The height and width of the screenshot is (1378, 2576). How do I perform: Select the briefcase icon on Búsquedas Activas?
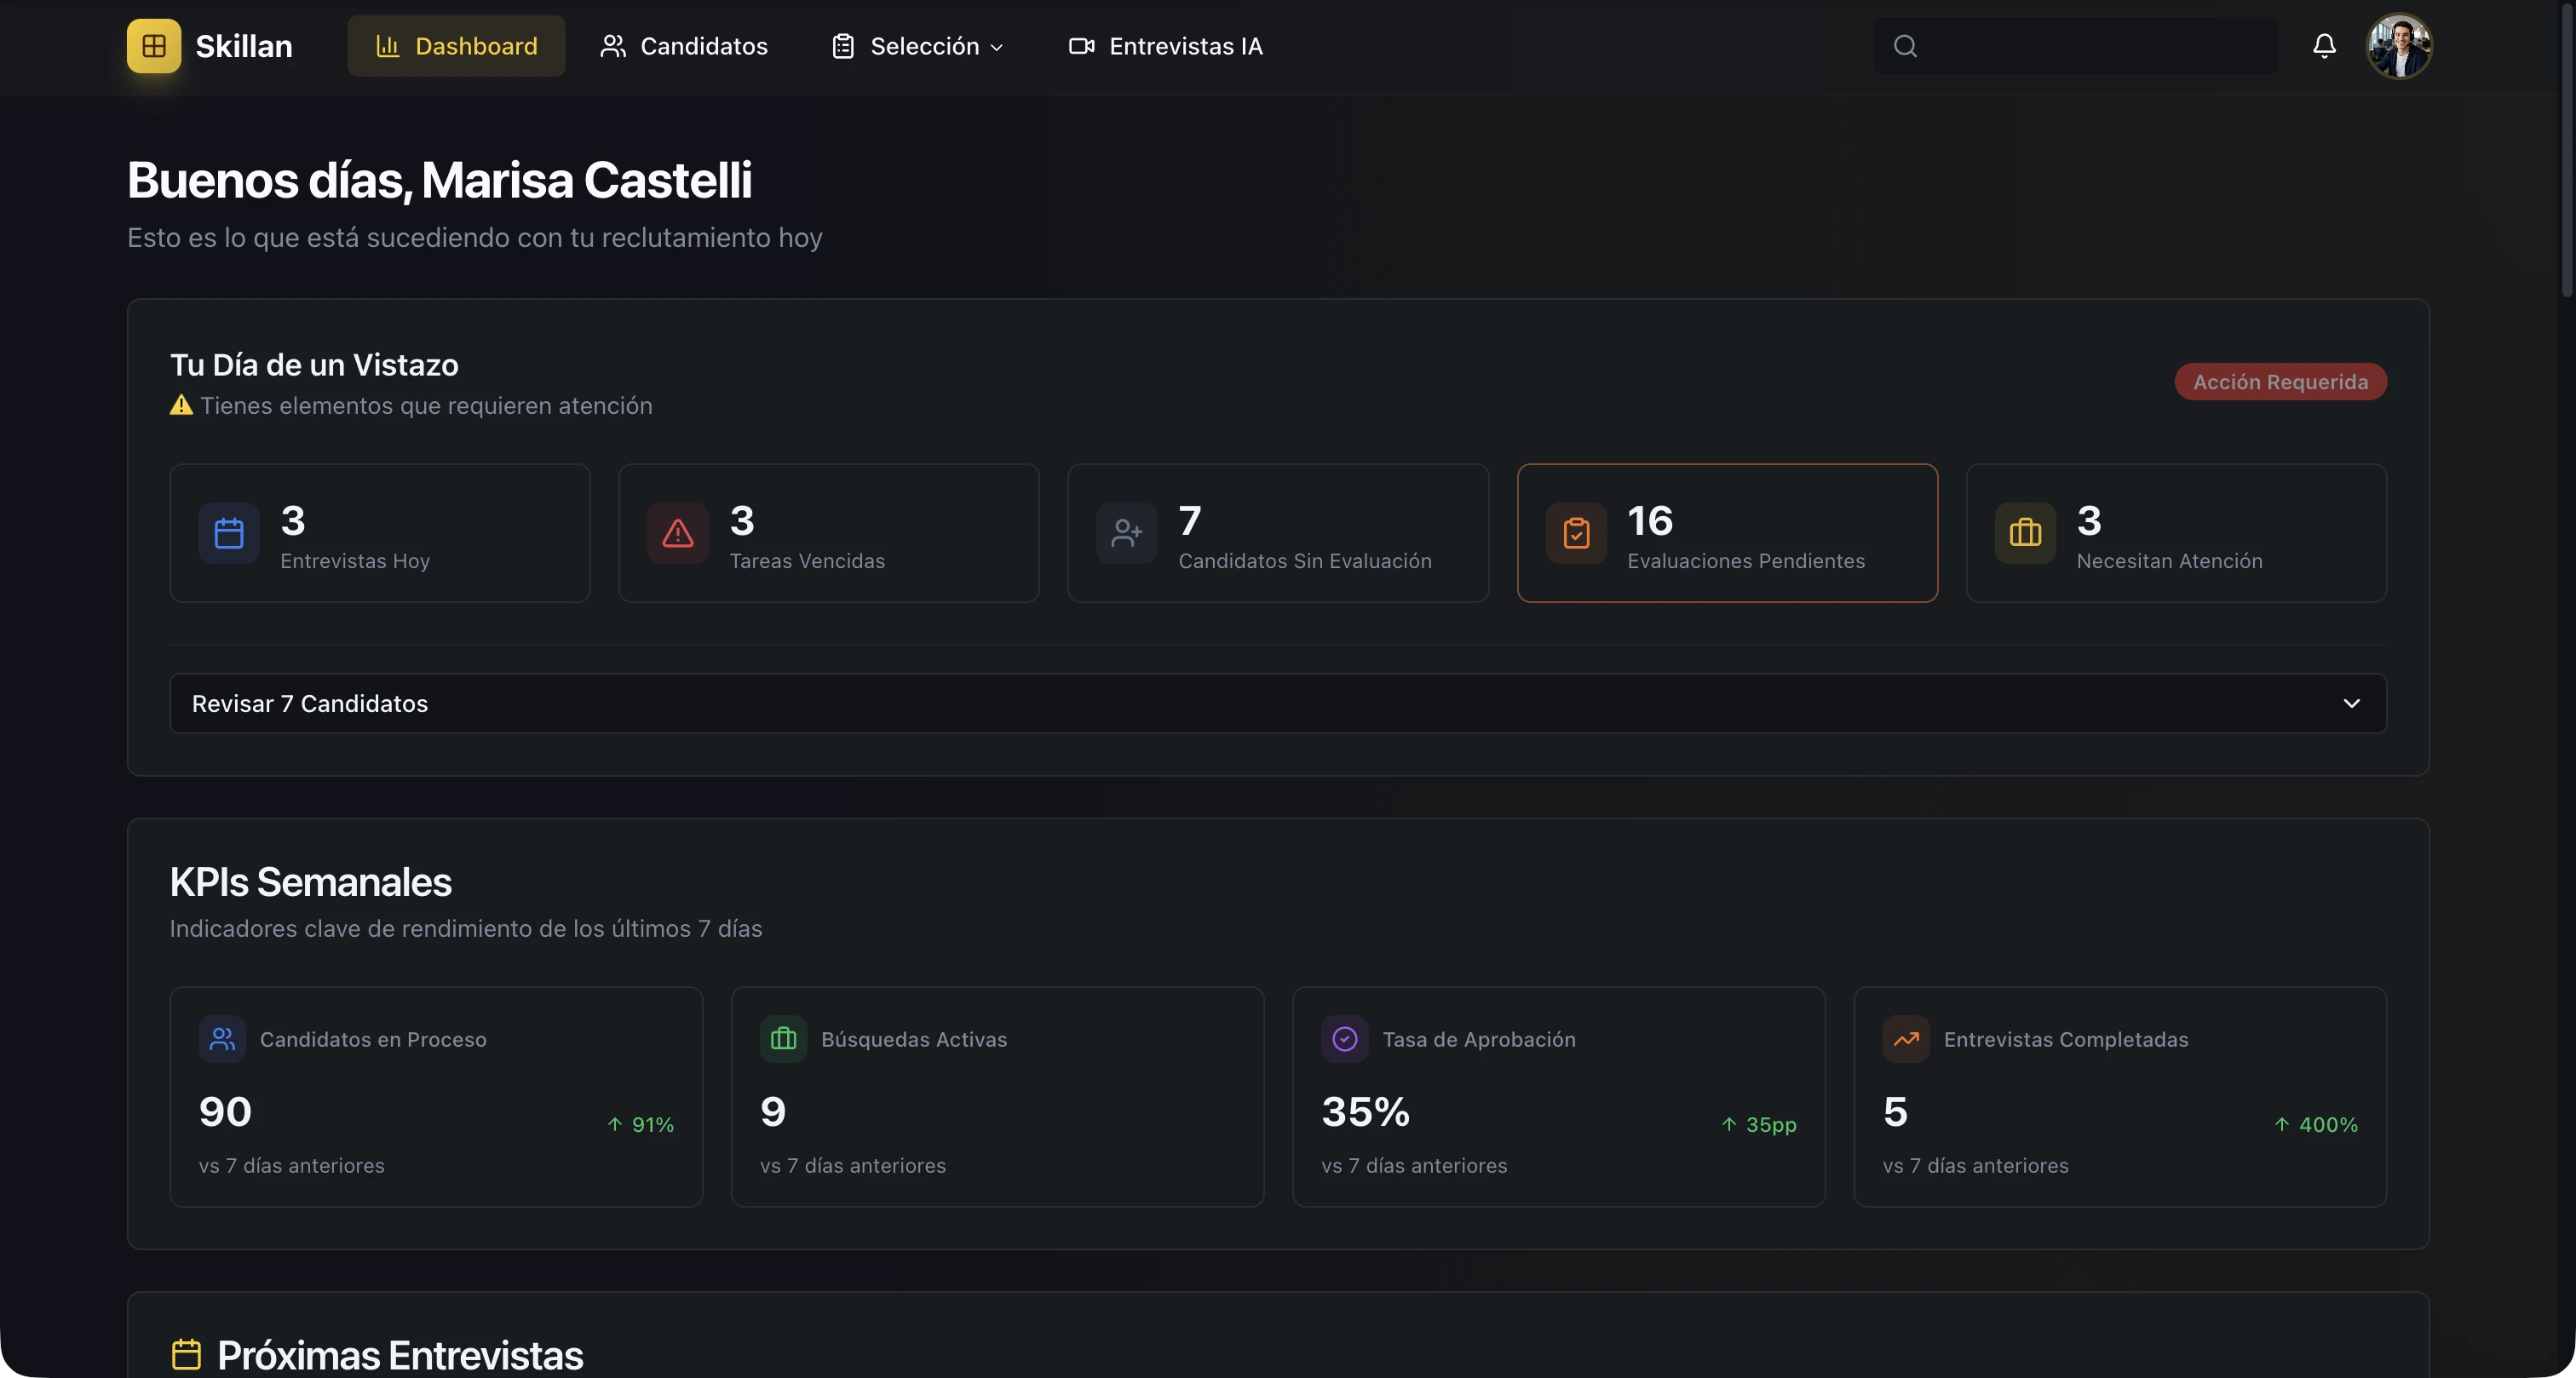783,1039
